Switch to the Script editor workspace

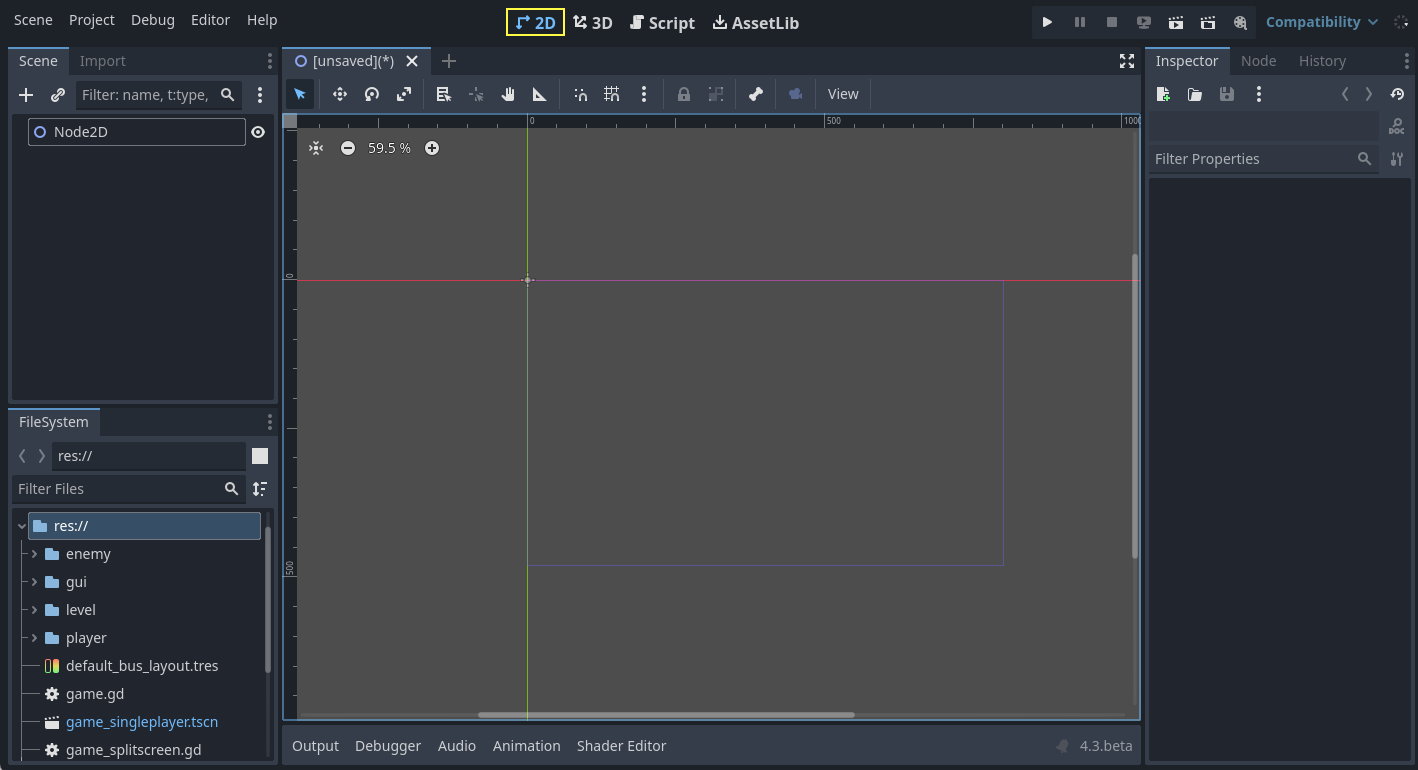662,22
